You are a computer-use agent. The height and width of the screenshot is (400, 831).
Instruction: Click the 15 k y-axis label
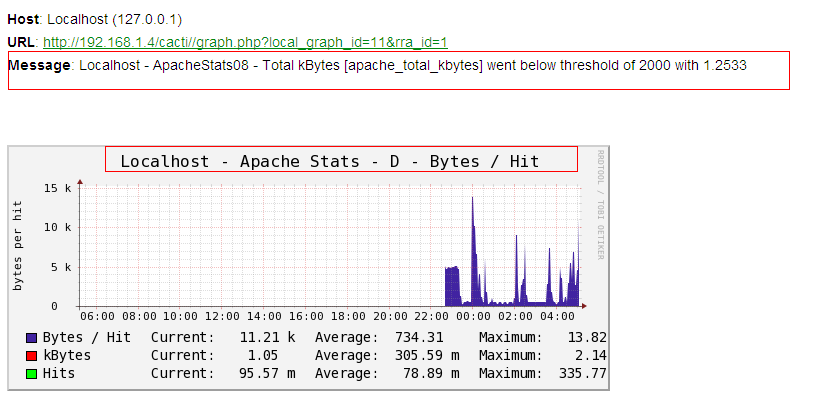[56, 188]
